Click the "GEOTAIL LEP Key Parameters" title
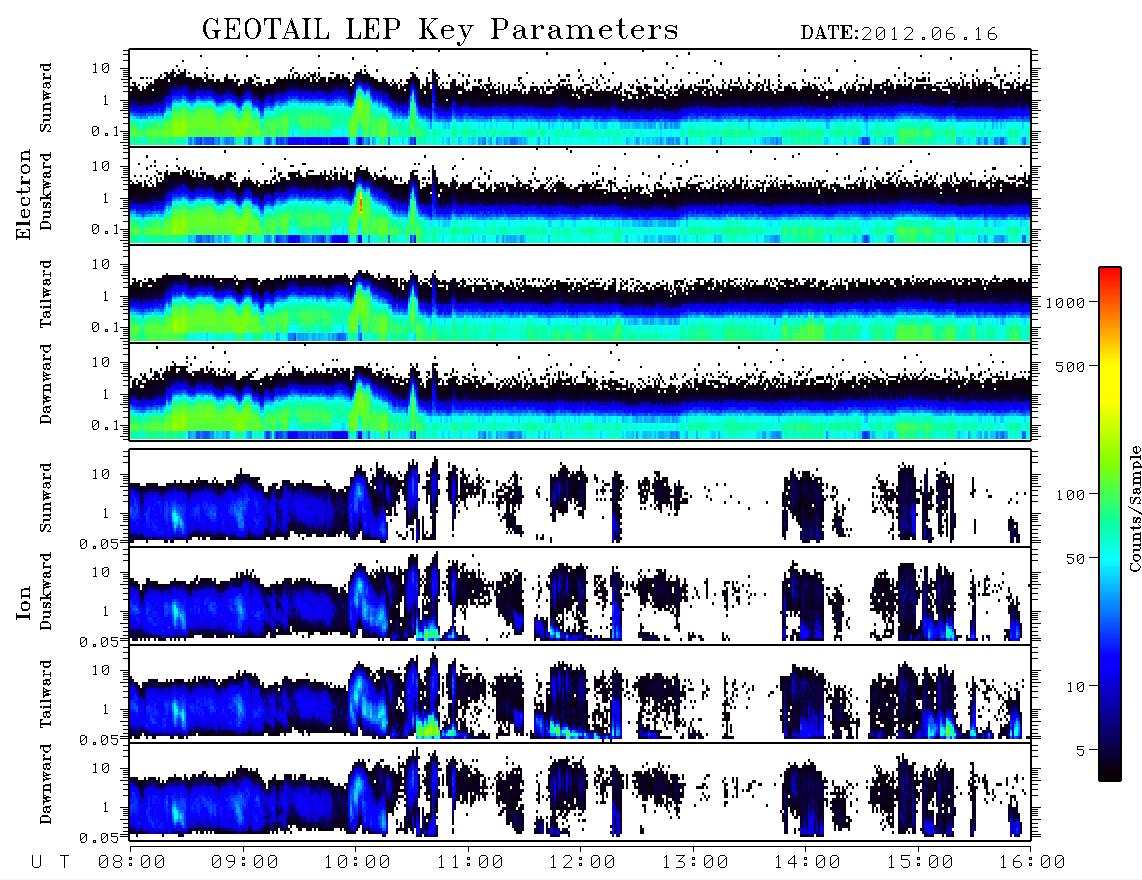This screenshot has height=880, width=1142. tap(440, 31)
